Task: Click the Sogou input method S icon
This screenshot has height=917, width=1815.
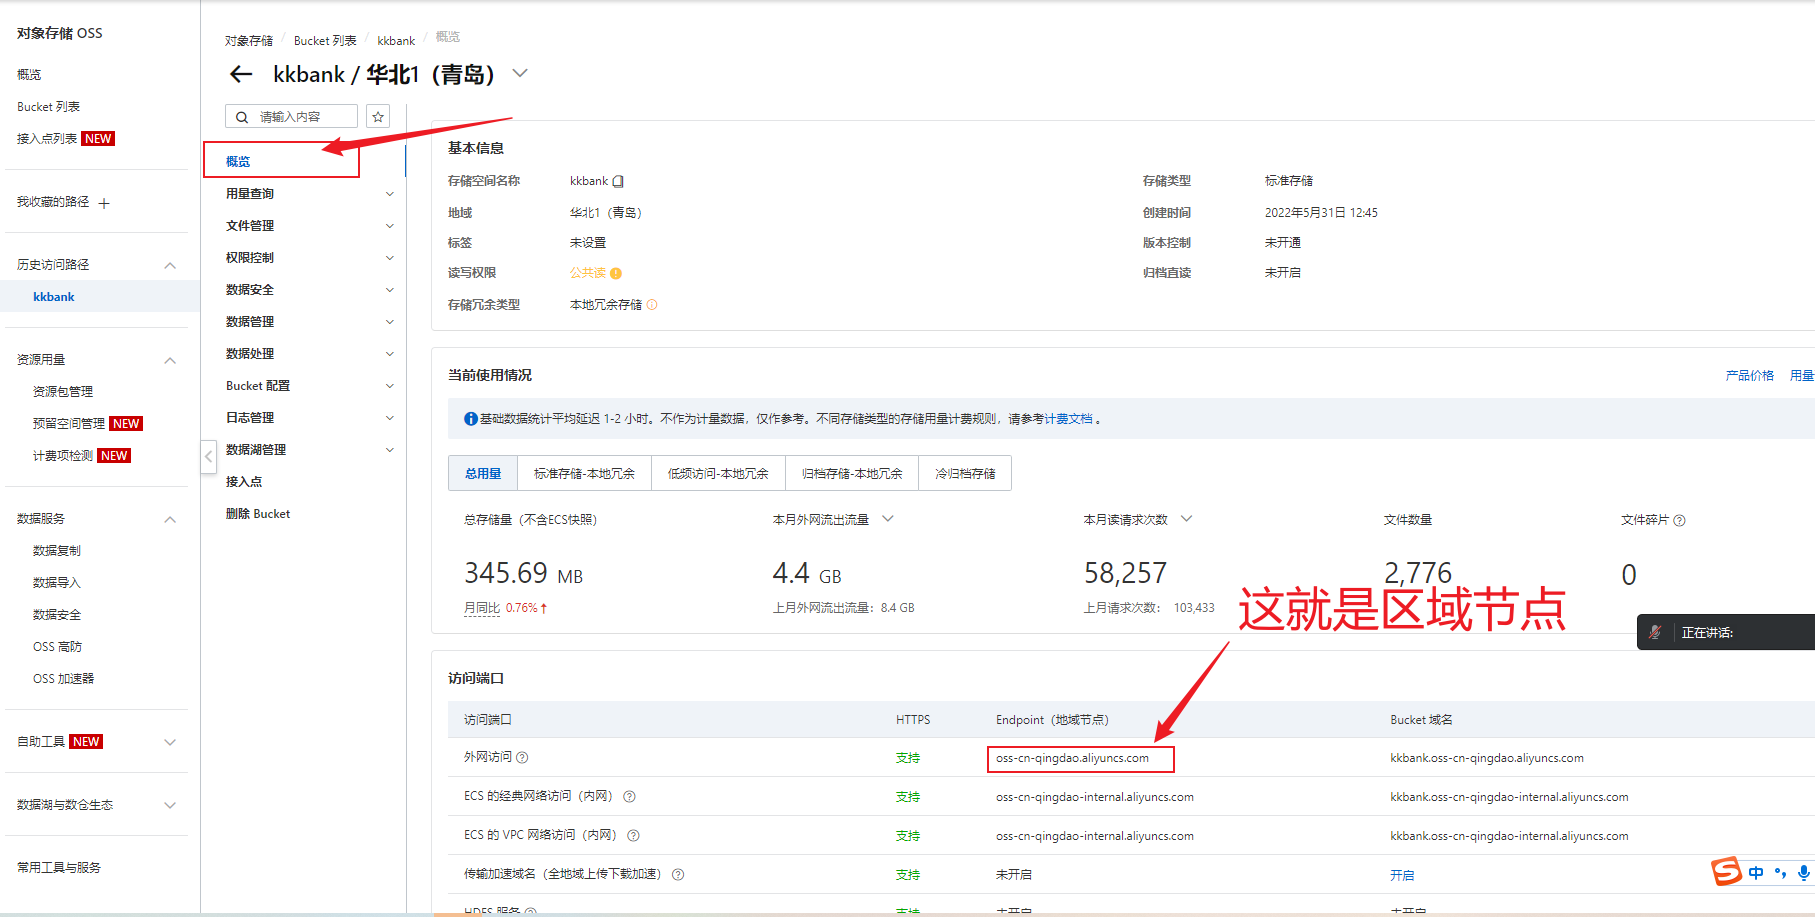Action: [x=1726, y=872]
